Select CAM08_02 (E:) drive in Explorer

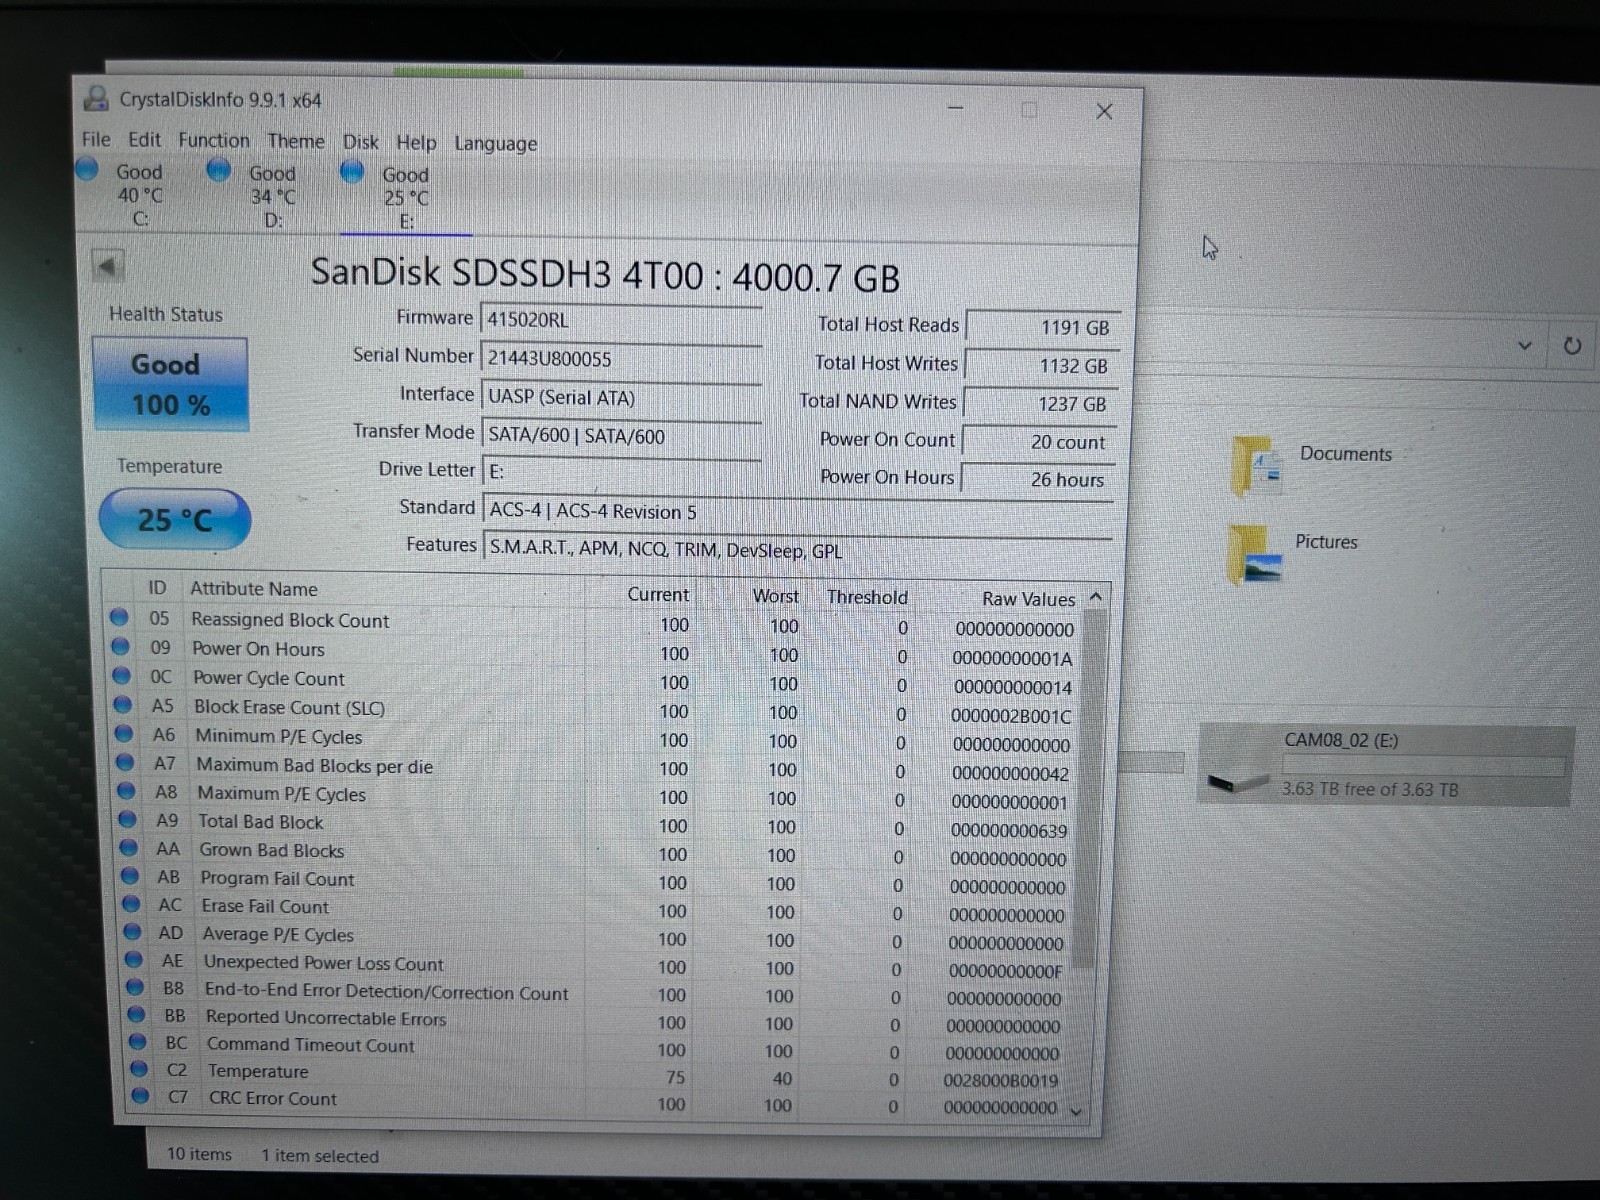(x=1385, y=765)
